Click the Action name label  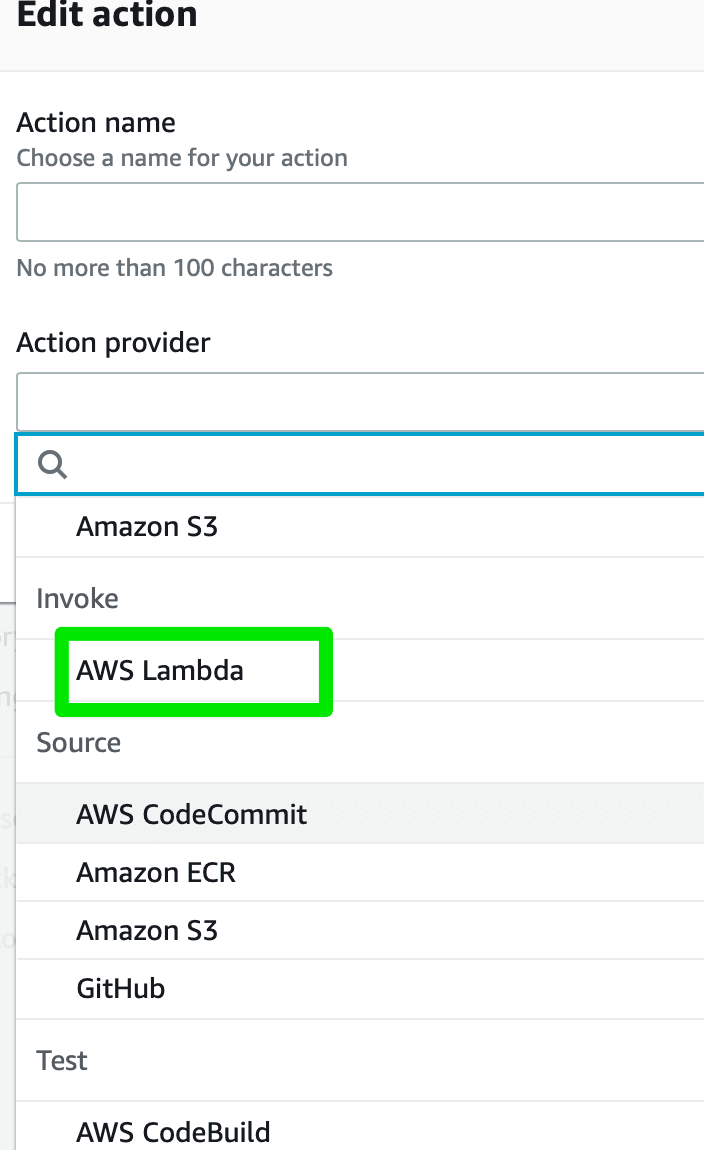point(96,122)
